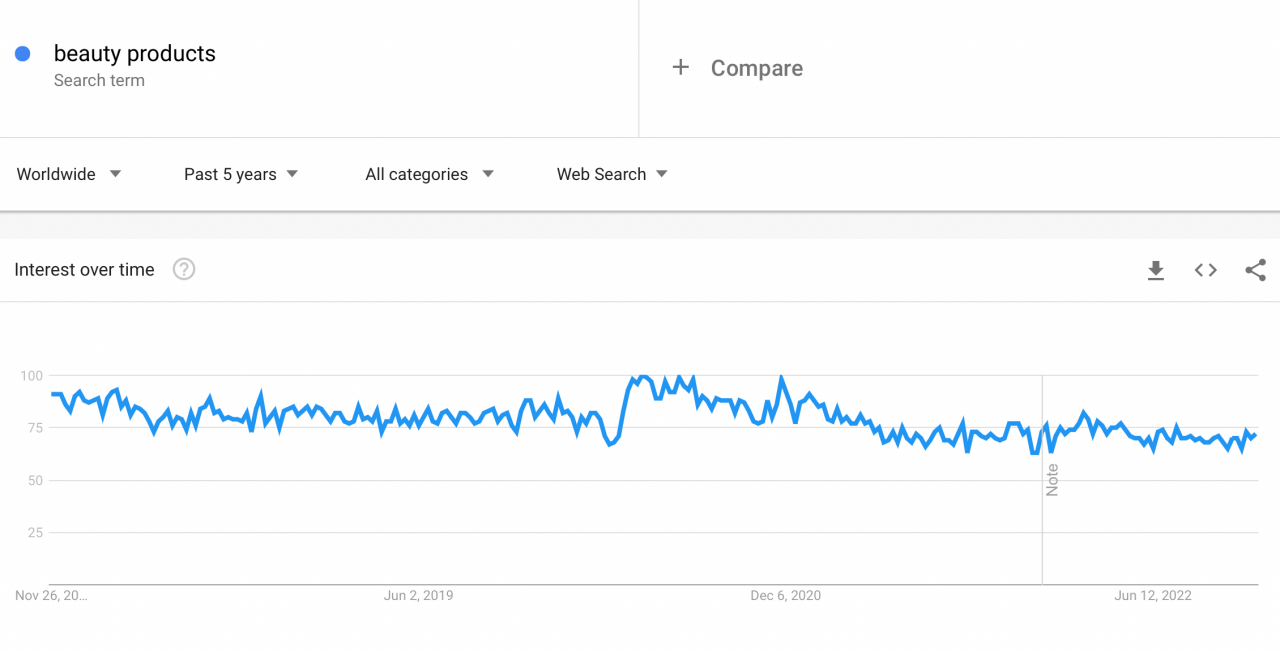1280x651 pixels.
Task: Click the Dec 6, 2020 axis label
Action: [x=785, y=596]
